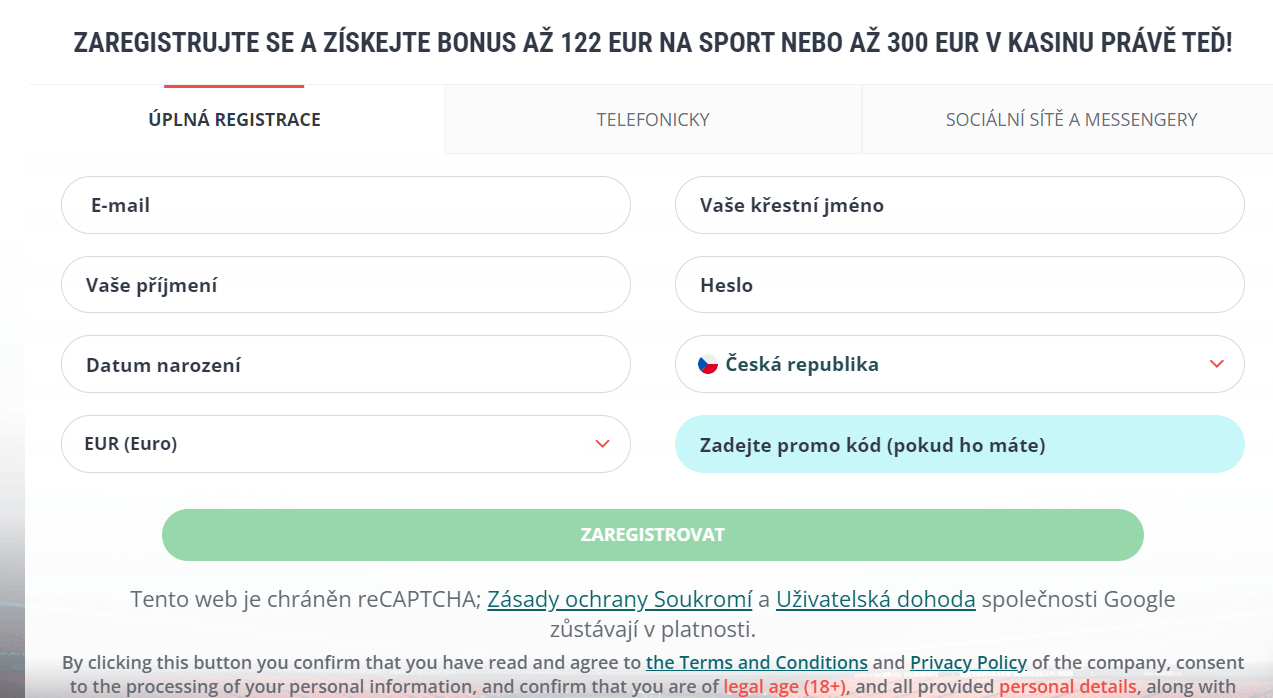Click into the Vaše křestní jméno field

tap(959, 206)
